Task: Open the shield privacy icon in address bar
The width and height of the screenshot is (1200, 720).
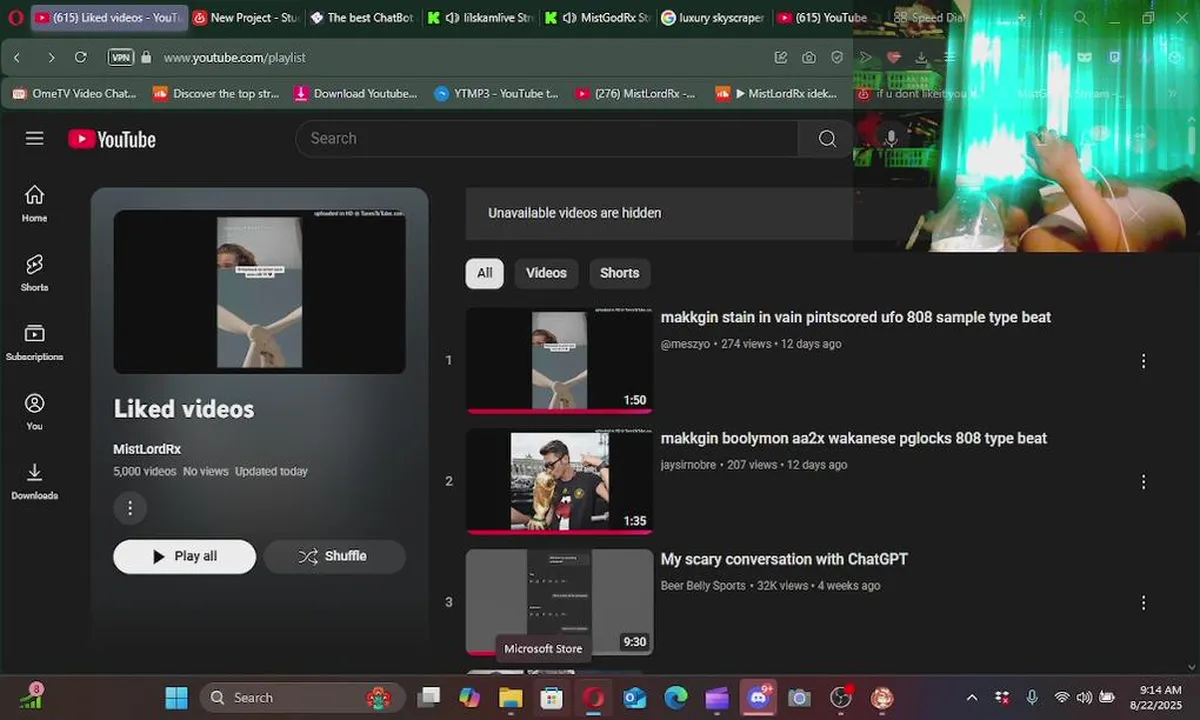Action: 837,58
